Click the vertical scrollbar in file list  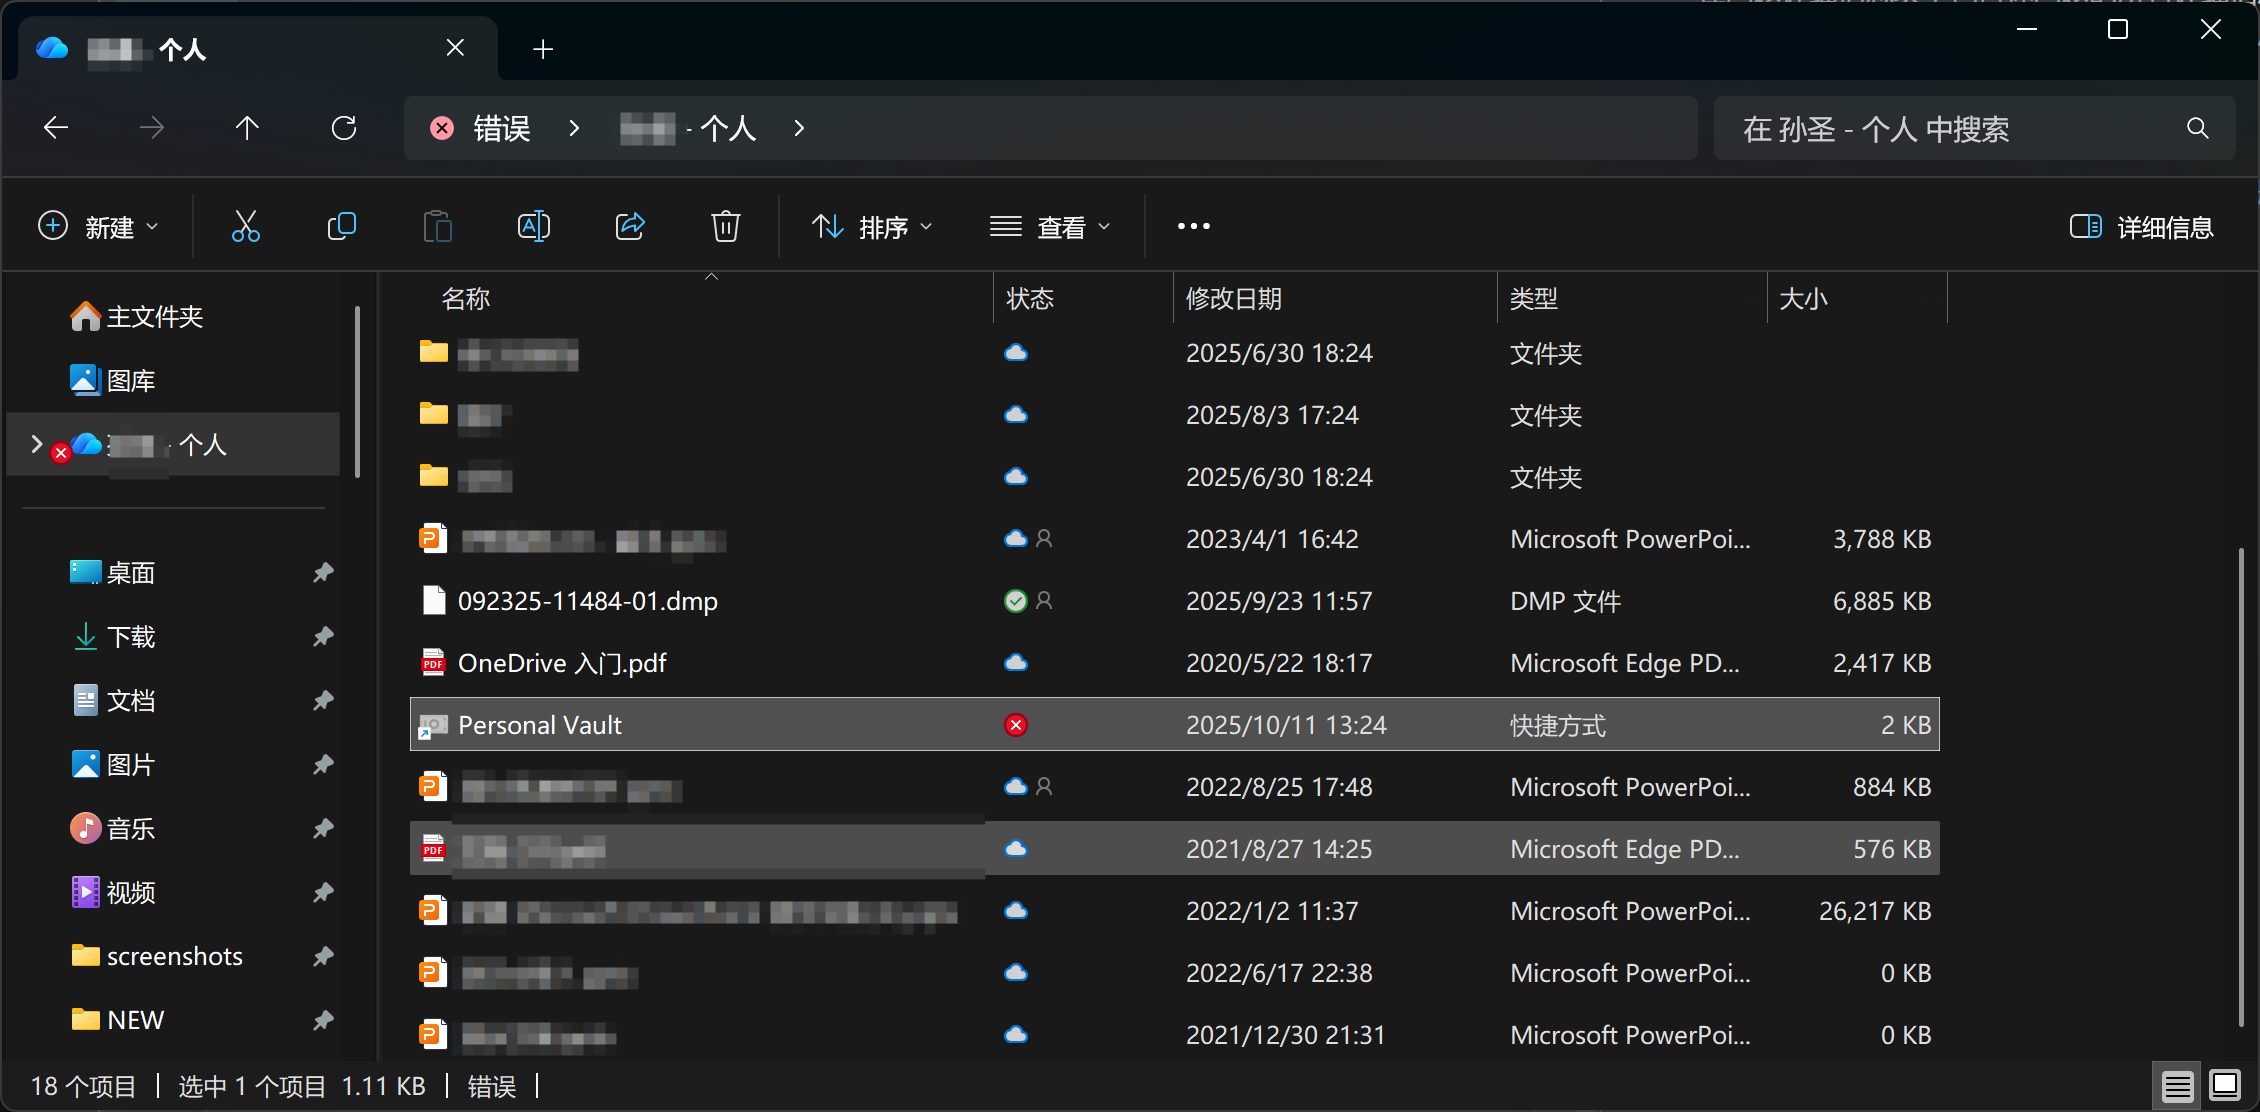click(2240, 785)
